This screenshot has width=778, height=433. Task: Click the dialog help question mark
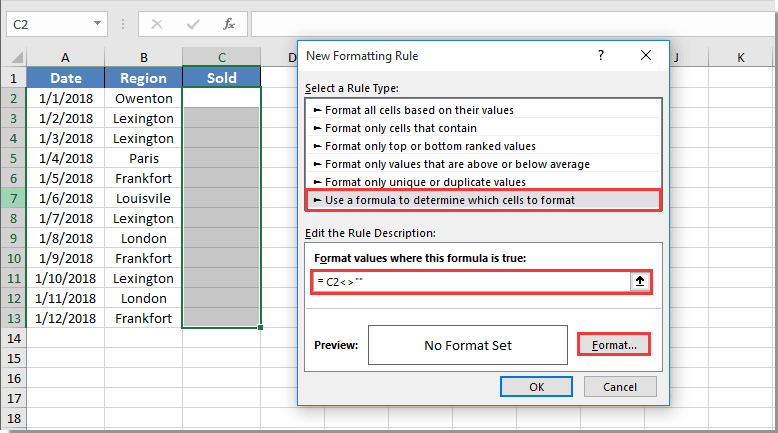(x=601, y=55)
